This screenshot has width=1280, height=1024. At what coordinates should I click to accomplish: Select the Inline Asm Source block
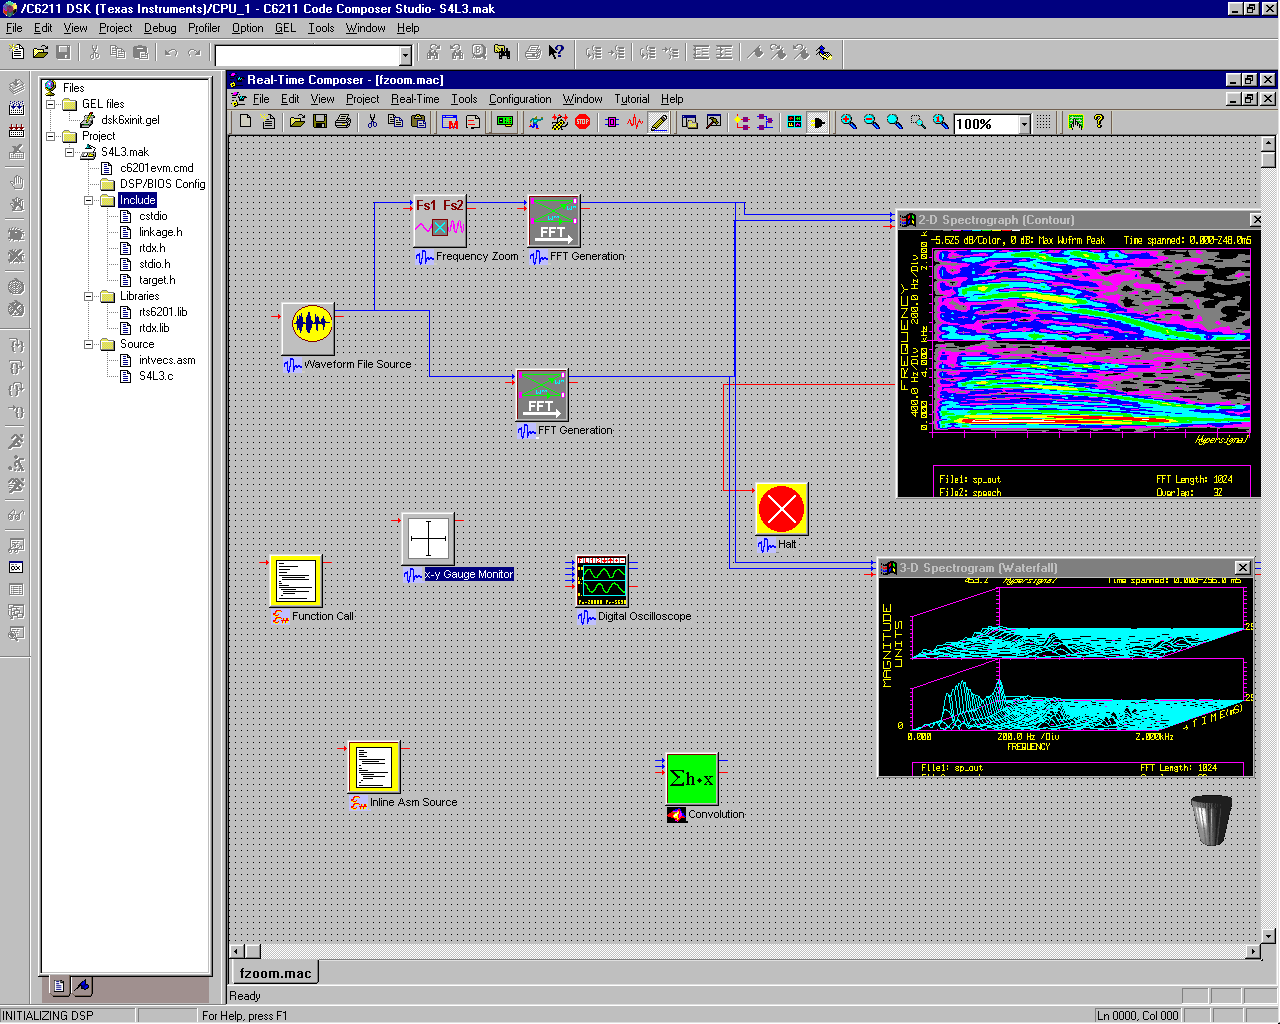pos(374,768)
